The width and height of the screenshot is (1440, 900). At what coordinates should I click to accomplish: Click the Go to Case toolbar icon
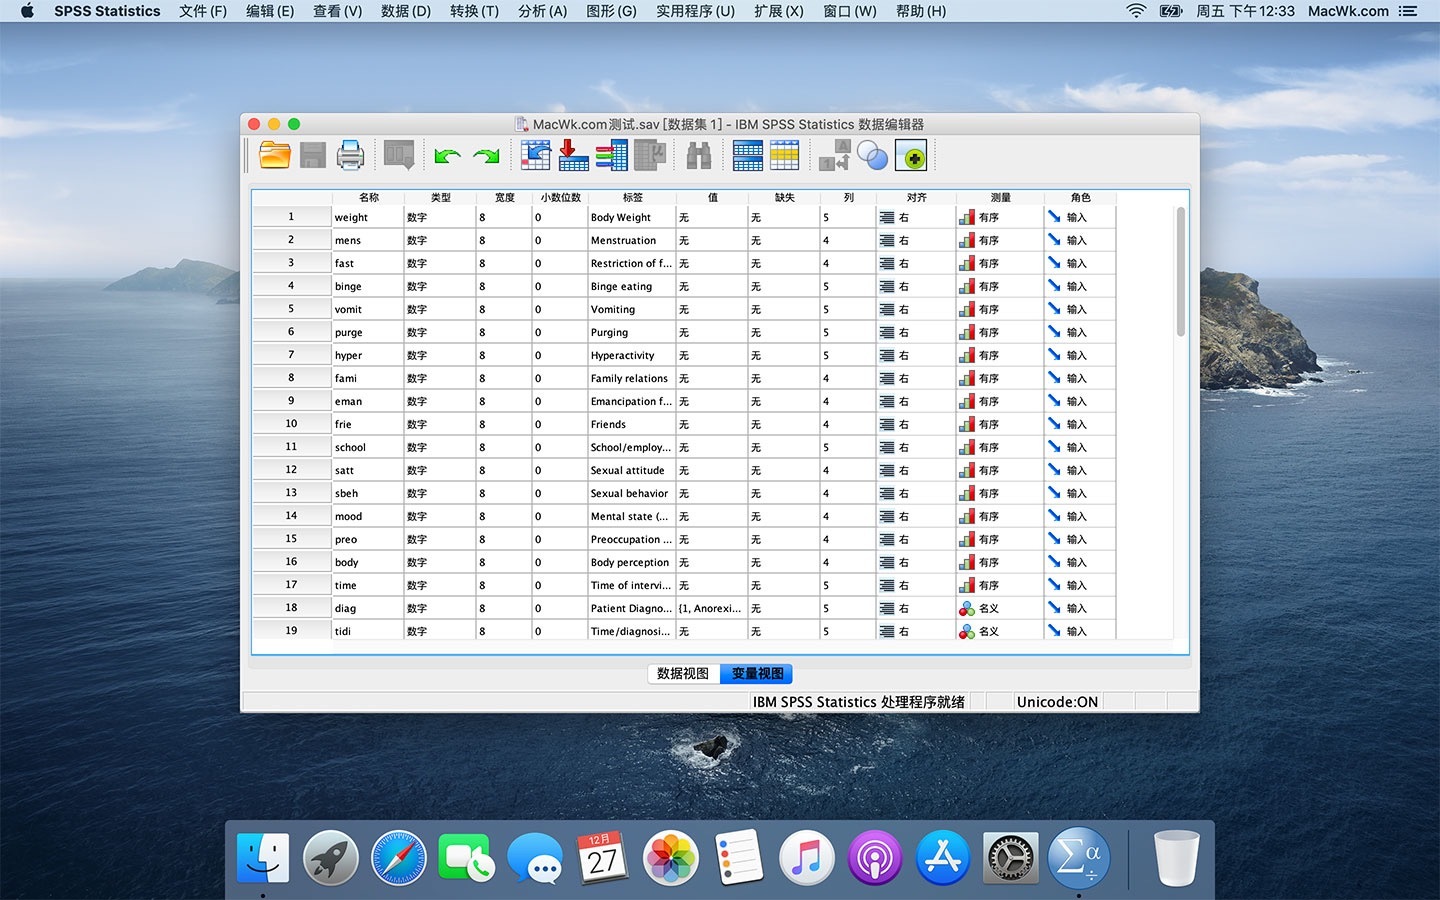point(535,155)
